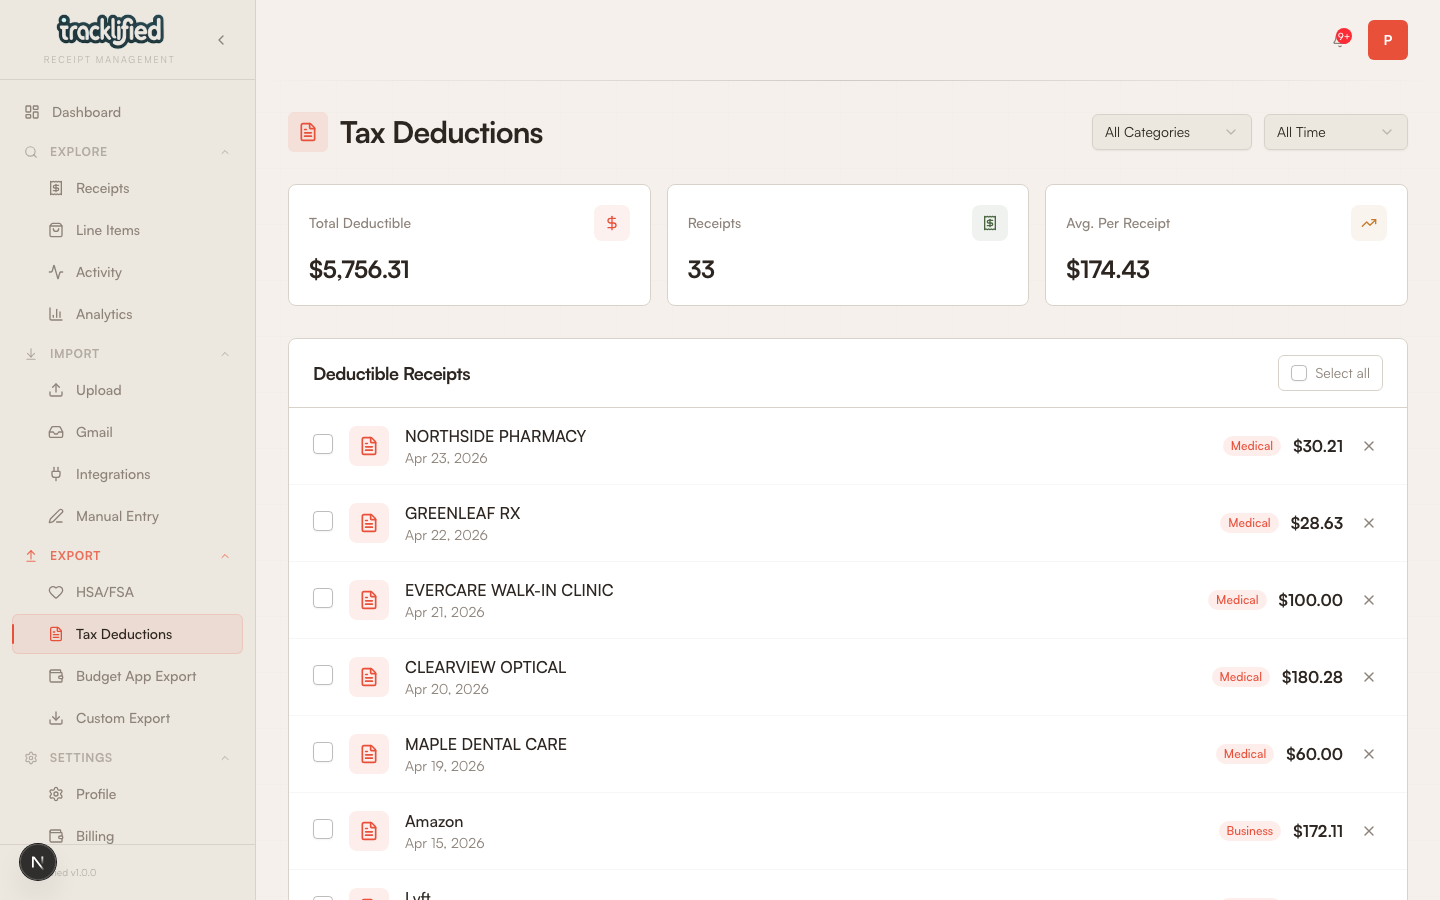Remove Amazon receipt with X icon
1440x900 pixels.
coord(1369,831)
